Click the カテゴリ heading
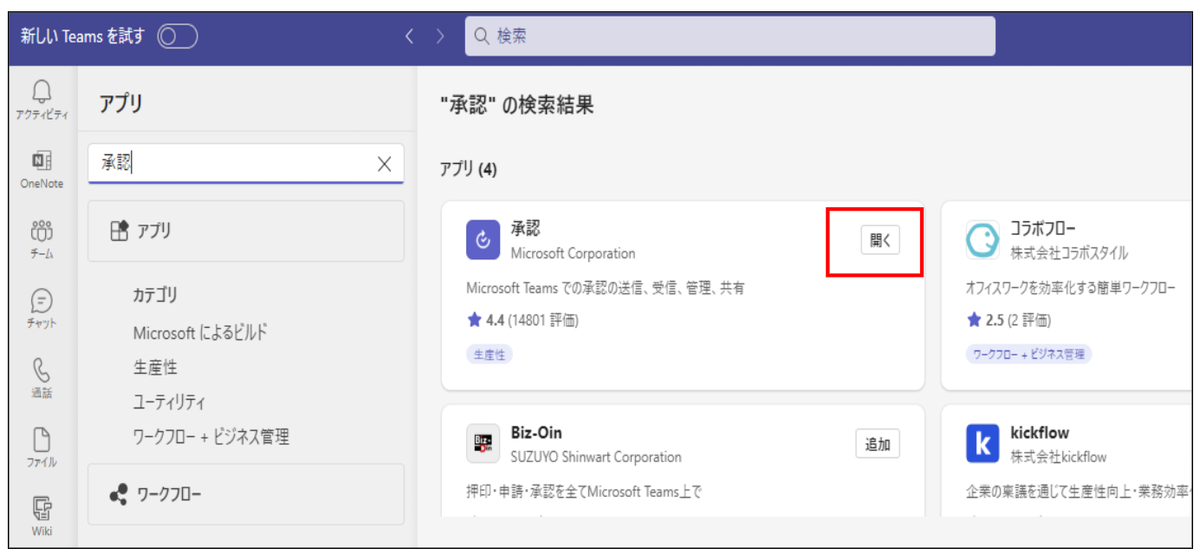This screenshot has width=1200, height=555. [155, 295]
